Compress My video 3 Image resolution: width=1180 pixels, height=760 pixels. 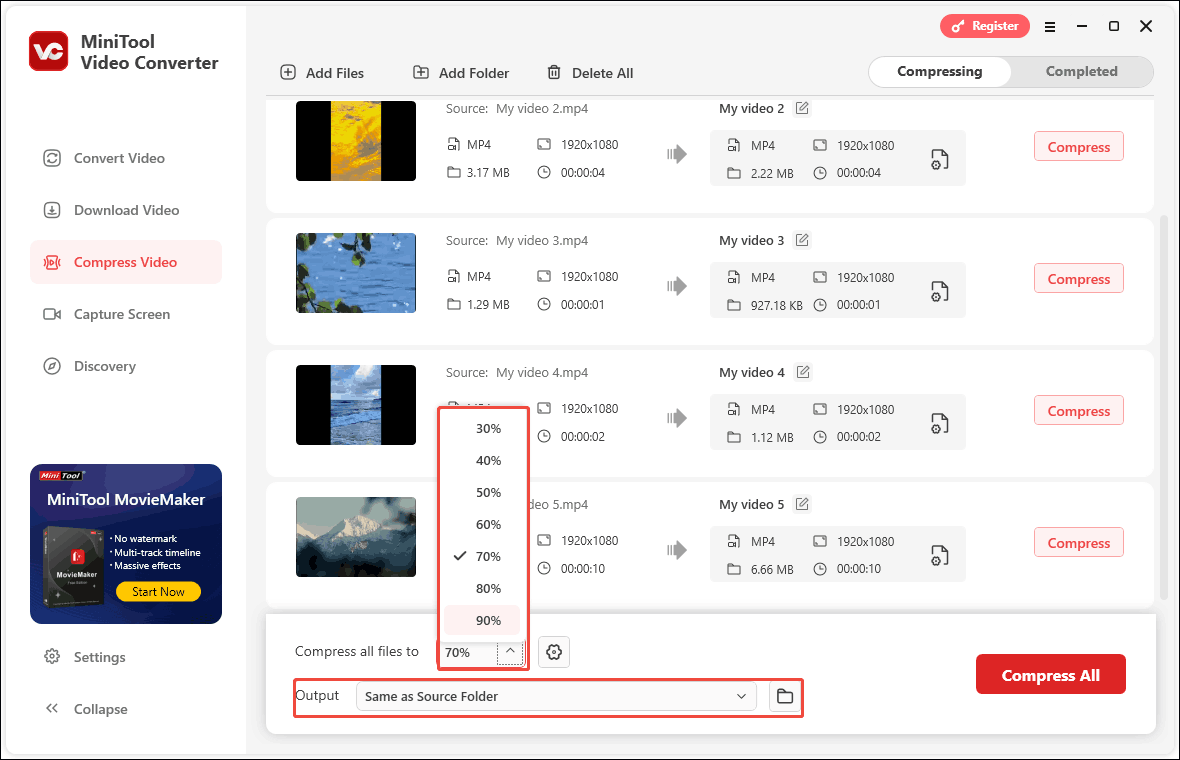(1078, 278)
